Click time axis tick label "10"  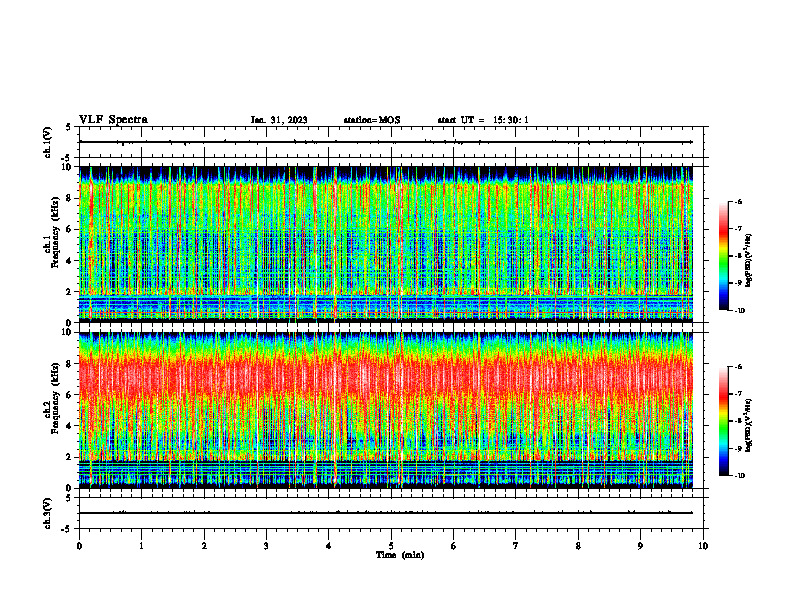pyautogui.click(x=703, y=546)
